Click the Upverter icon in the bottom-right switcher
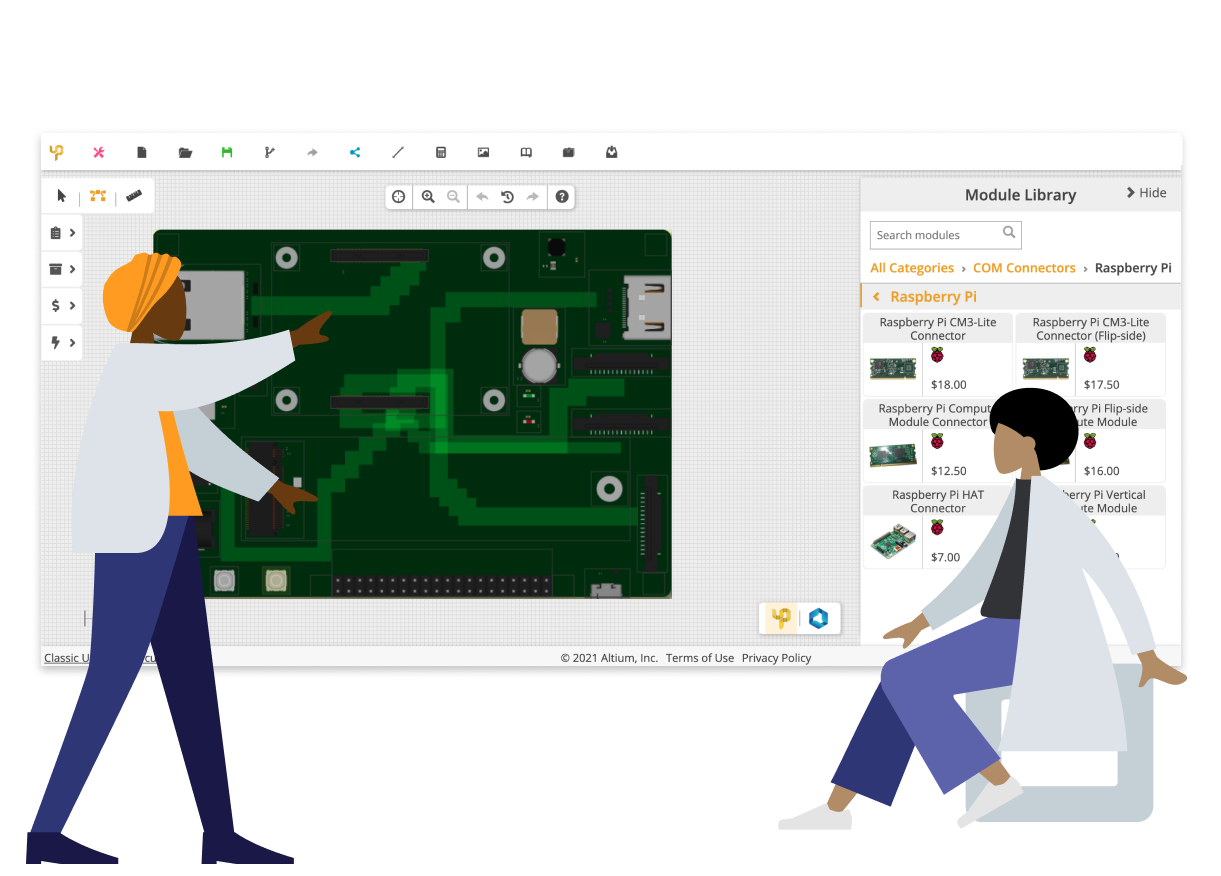This screenshot has width=1221, height=876. tap(781, 619)
